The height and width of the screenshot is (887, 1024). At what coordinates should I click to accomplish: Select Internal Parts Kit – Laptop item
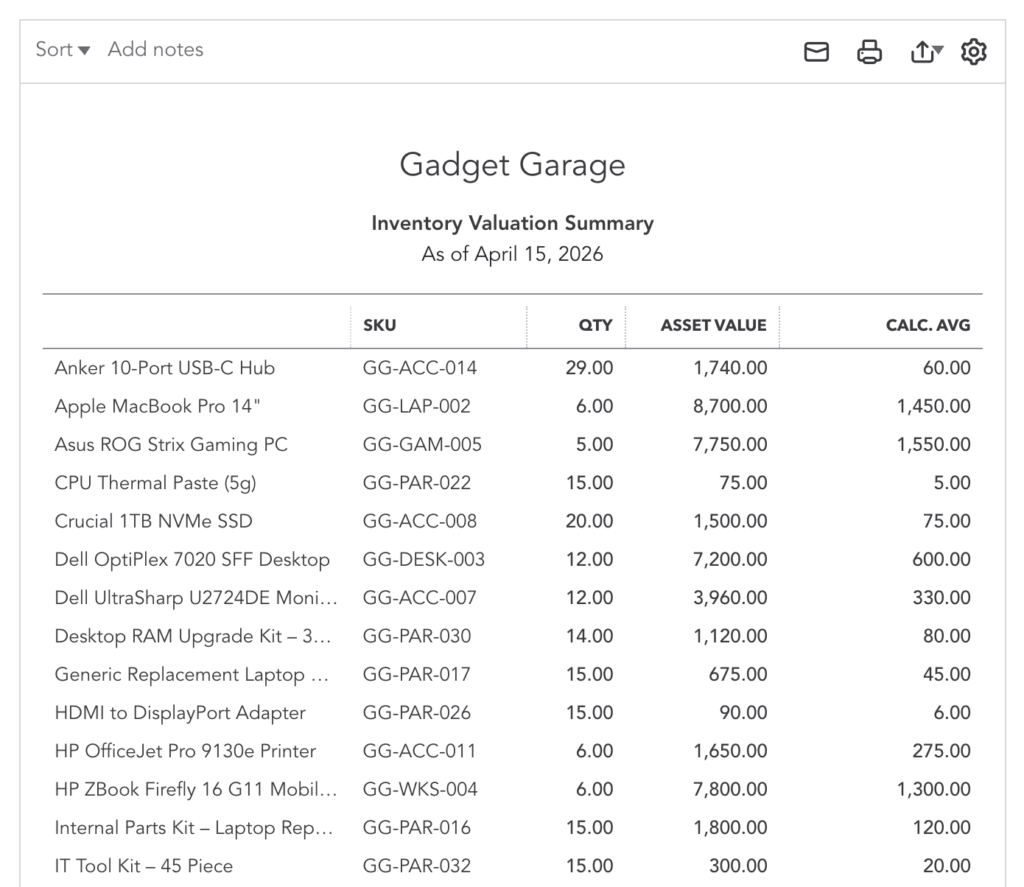click(194, 828)
